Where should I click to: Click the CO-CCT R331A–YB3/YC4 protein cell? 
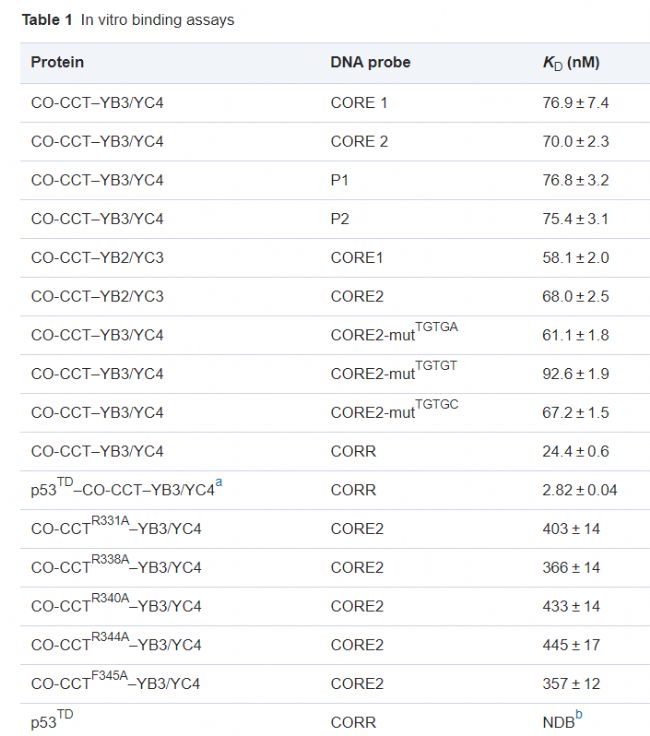point(116,525)
